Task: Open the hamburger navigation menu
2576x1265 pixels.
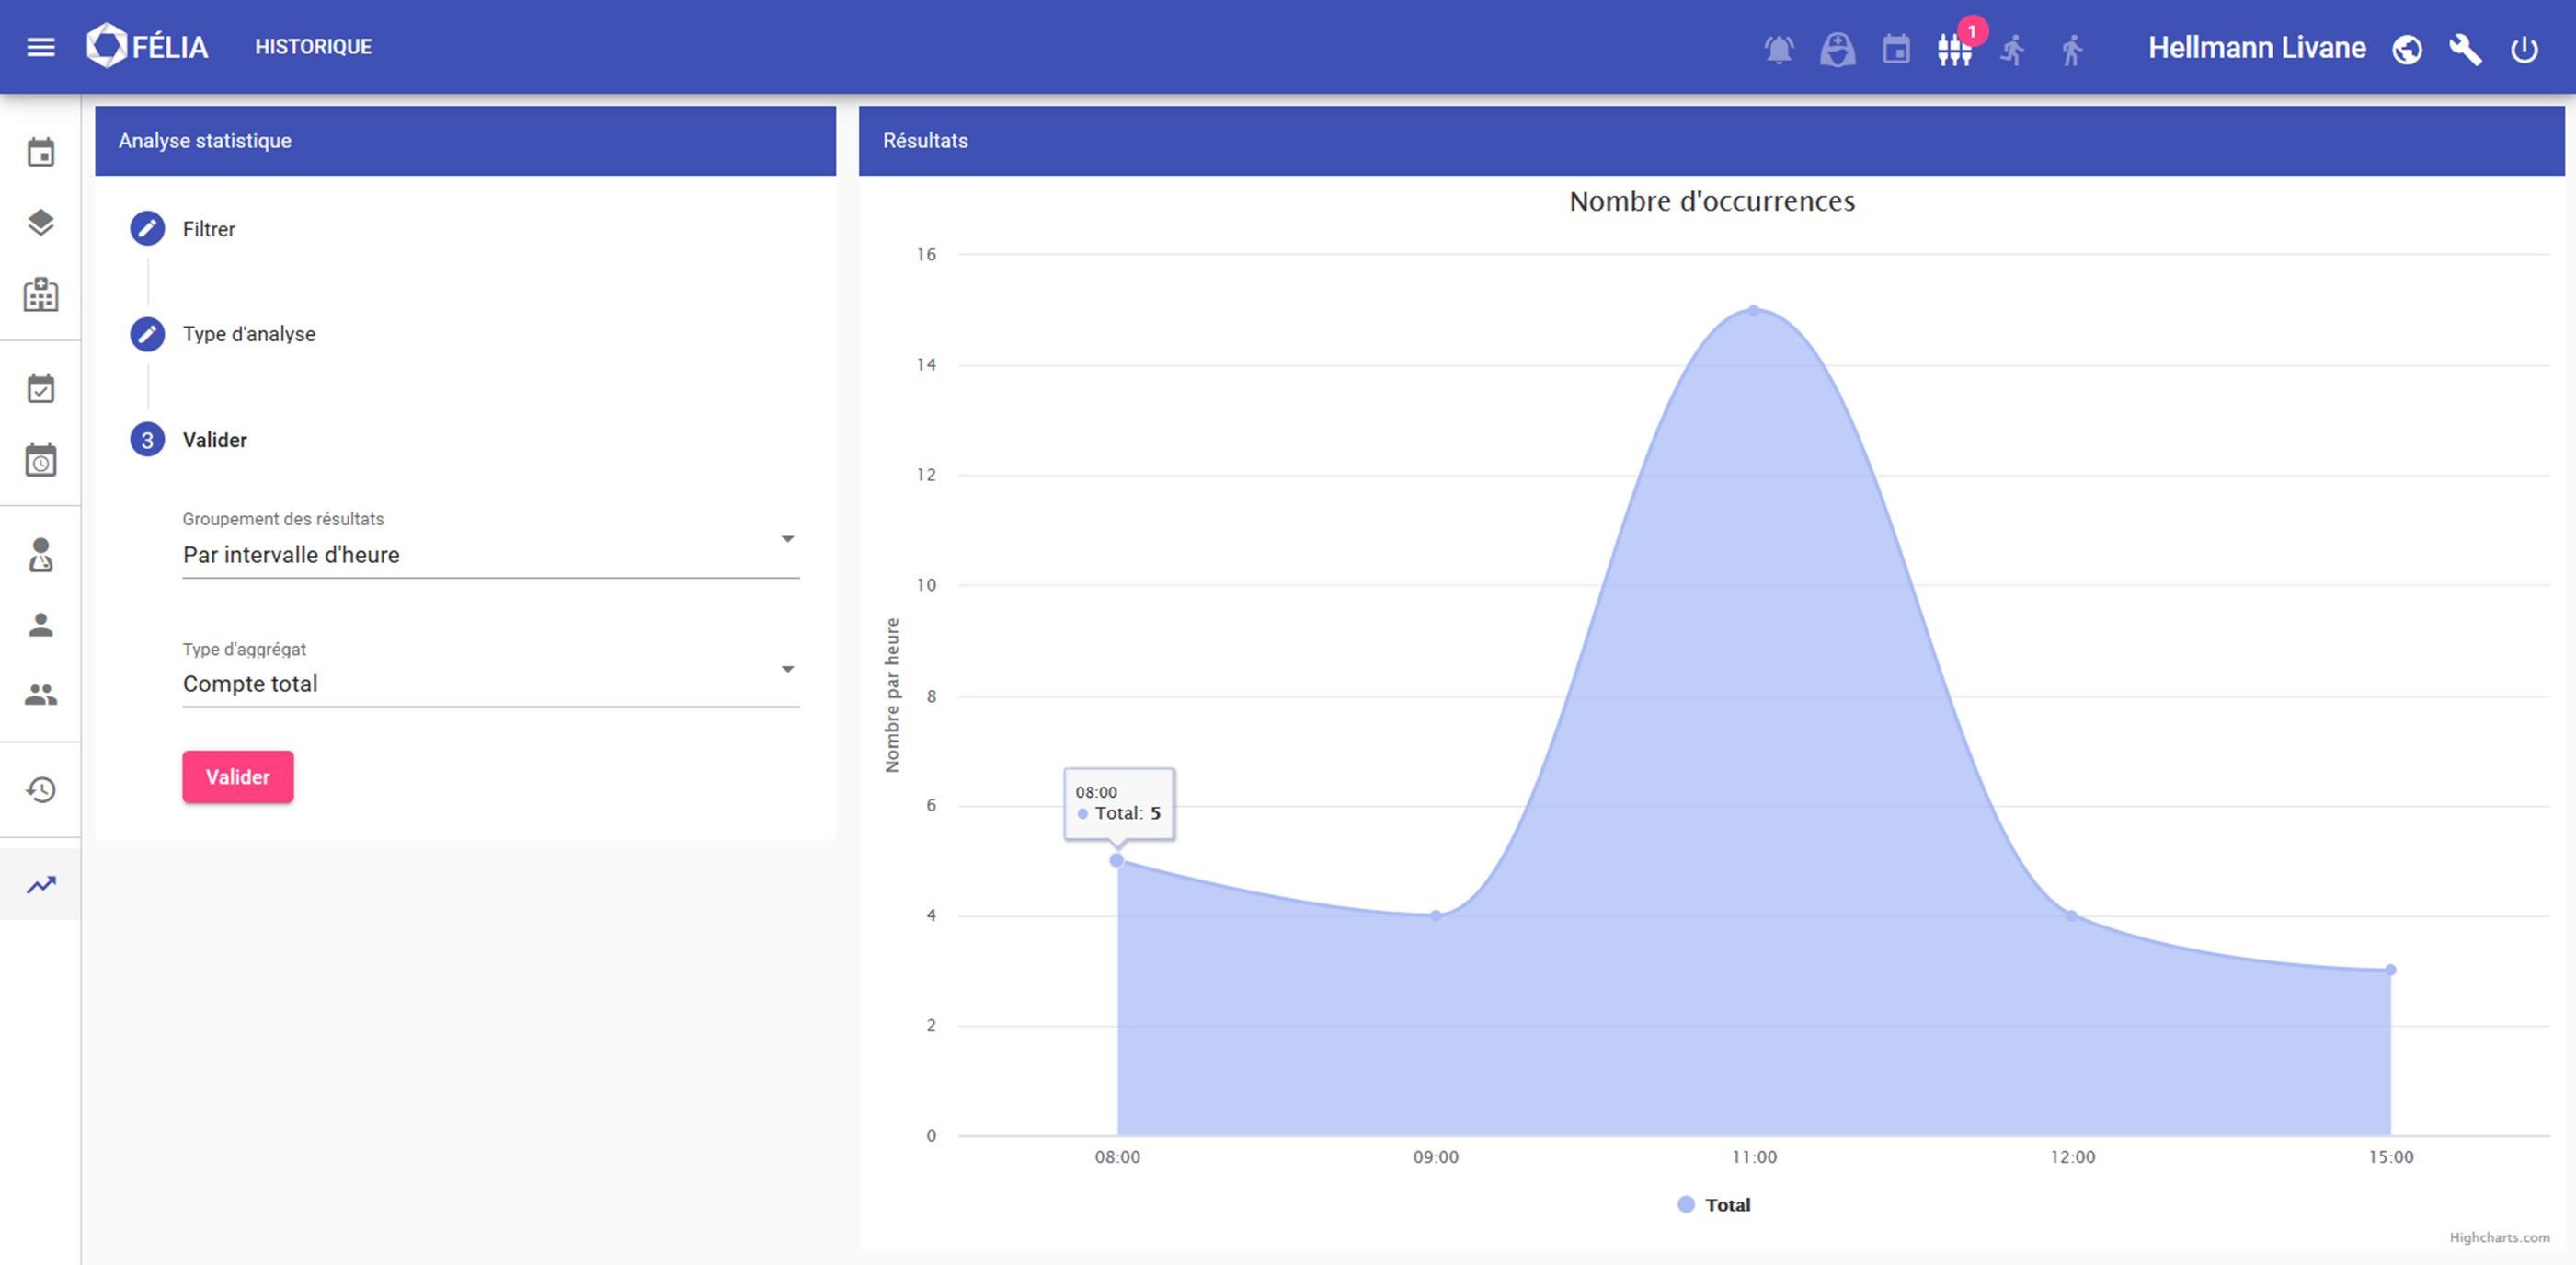Action: point(40,47)
